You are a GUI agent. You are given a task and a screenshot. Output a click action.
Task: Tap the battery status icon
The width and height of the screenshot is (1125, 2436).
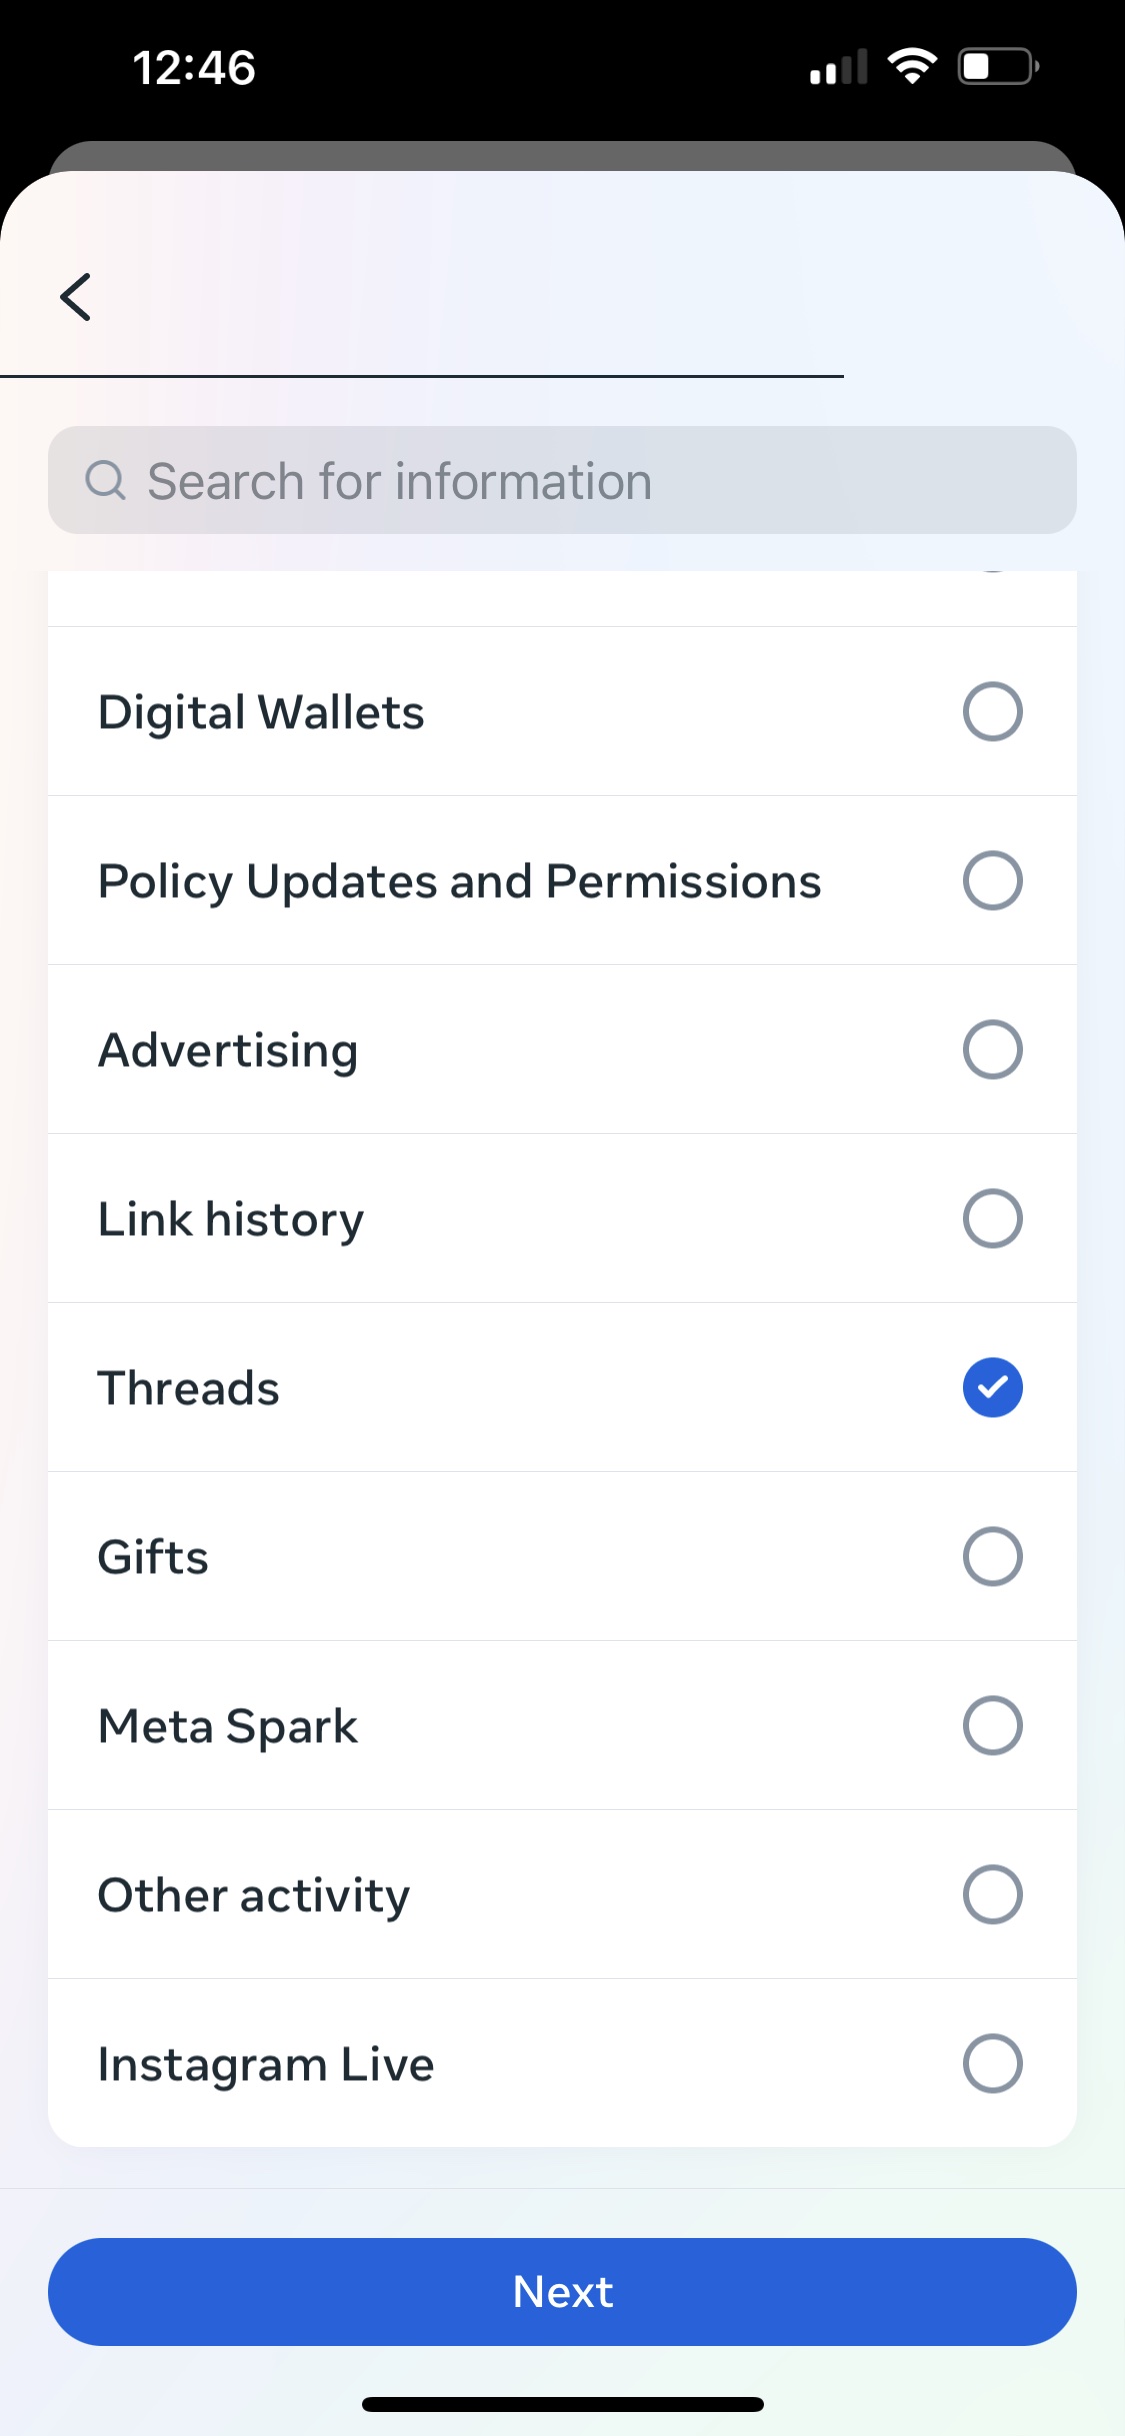998,67
